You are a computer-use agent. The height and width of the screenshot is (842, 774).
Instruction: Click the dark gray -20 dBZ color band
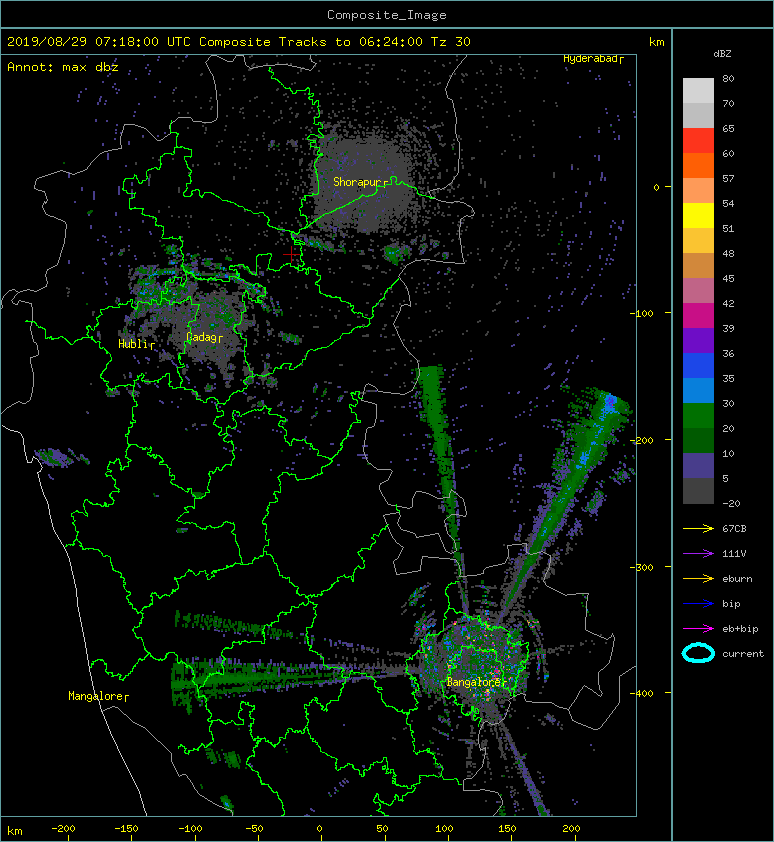tap(698, 491)
